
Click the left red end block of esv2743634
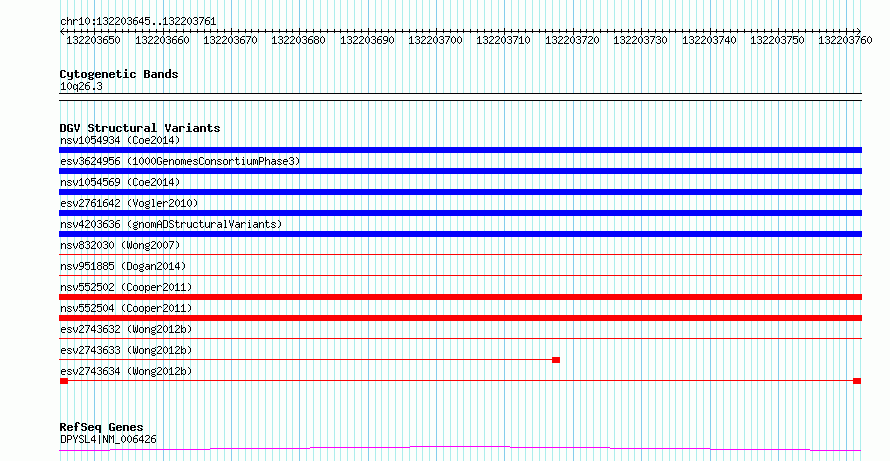[x=64, y=381]
